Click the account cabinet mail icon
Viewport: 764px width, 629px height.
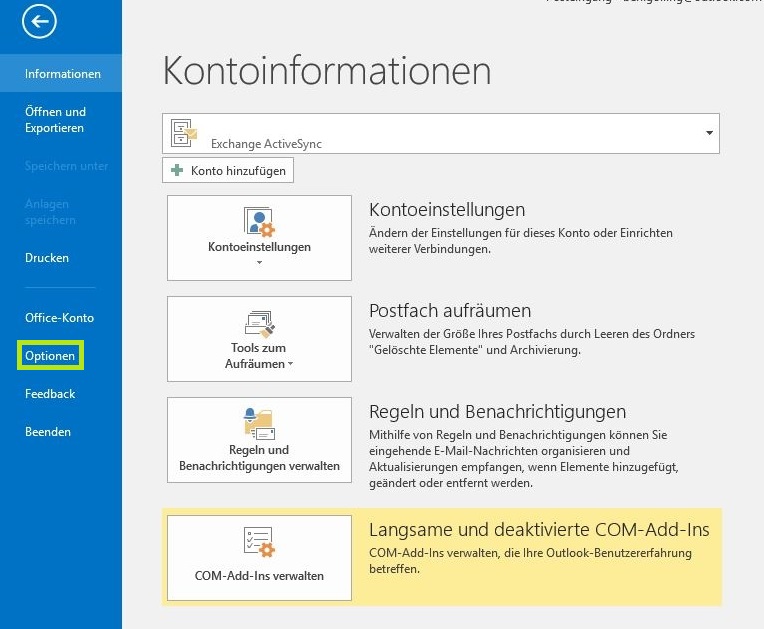[183, 133]
